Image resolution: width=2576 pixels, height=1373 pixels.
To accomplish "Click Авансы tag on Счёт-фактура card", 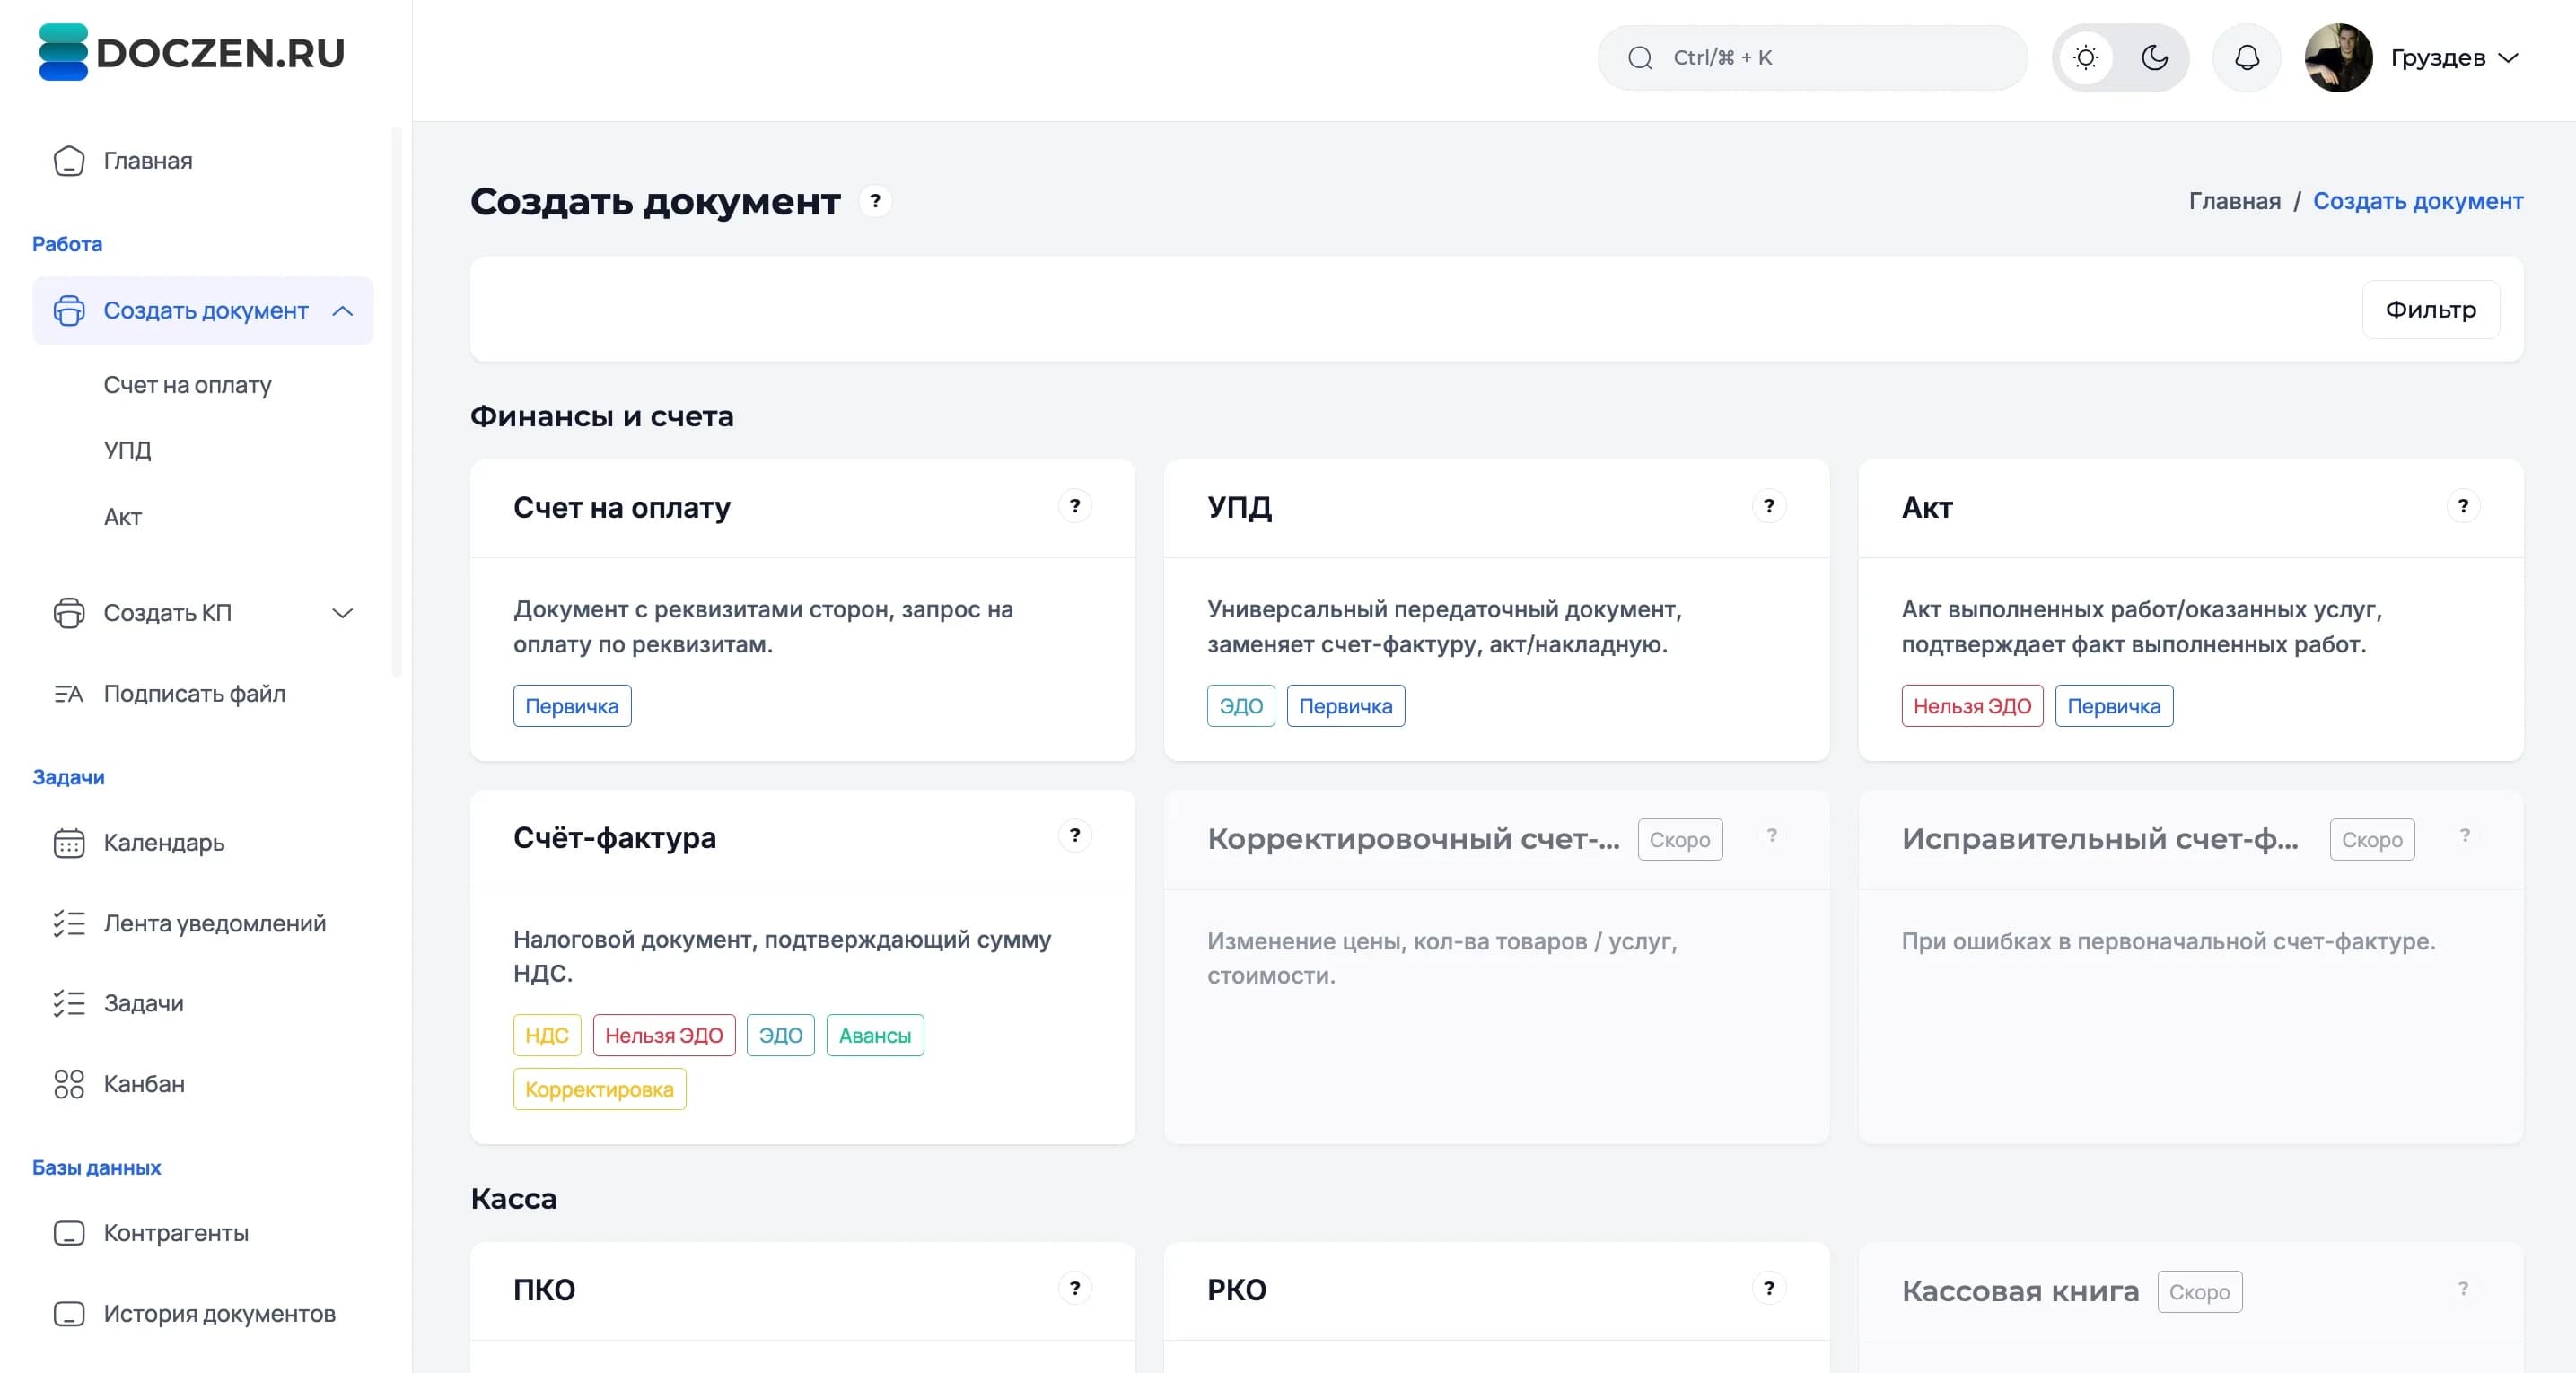I will point(875,1035).
